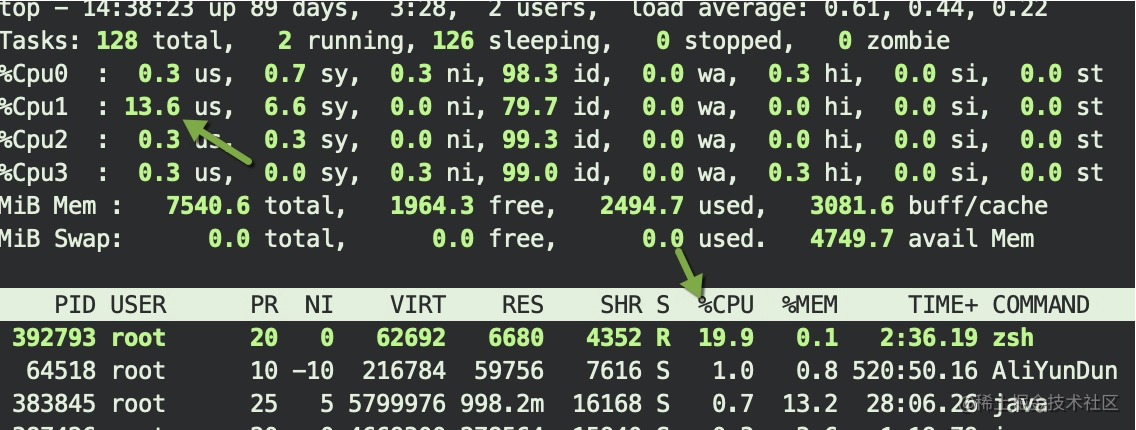Click the 16168 SHR value
Screen dimensions: 1136x430
point(607,404)
